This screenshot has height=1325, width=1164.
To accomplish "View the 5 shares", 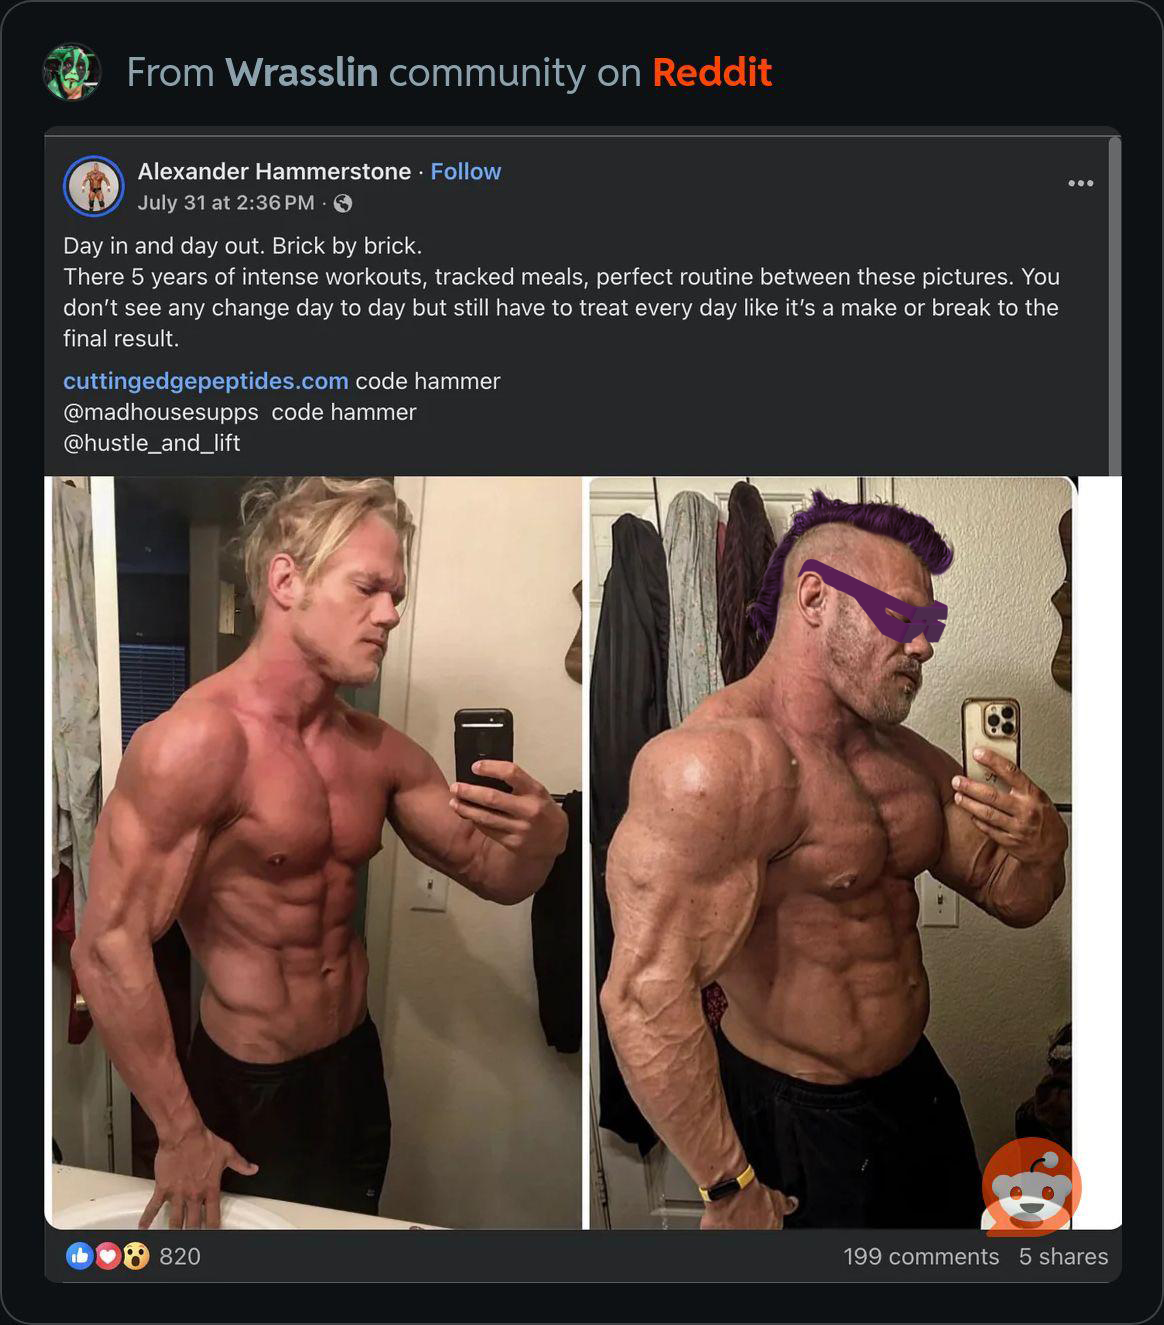I will coord(1063,1257).
